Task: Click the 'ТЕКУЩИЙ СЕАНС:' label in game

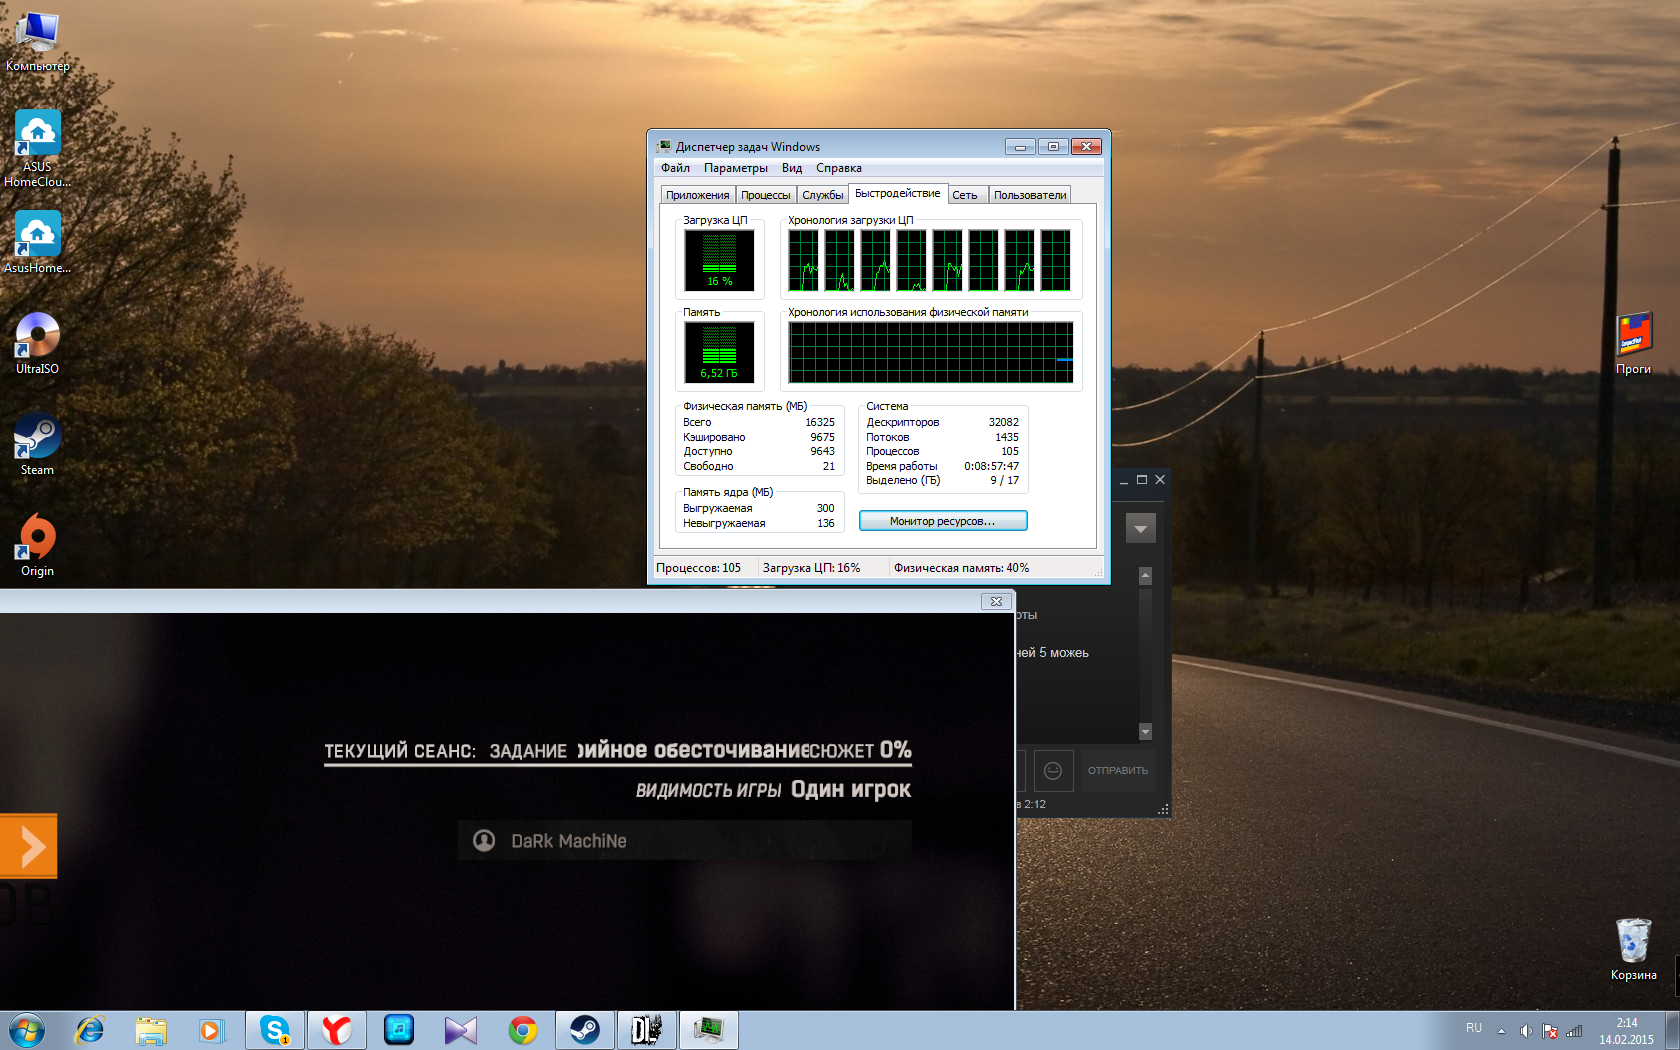Action: point(400,751)
